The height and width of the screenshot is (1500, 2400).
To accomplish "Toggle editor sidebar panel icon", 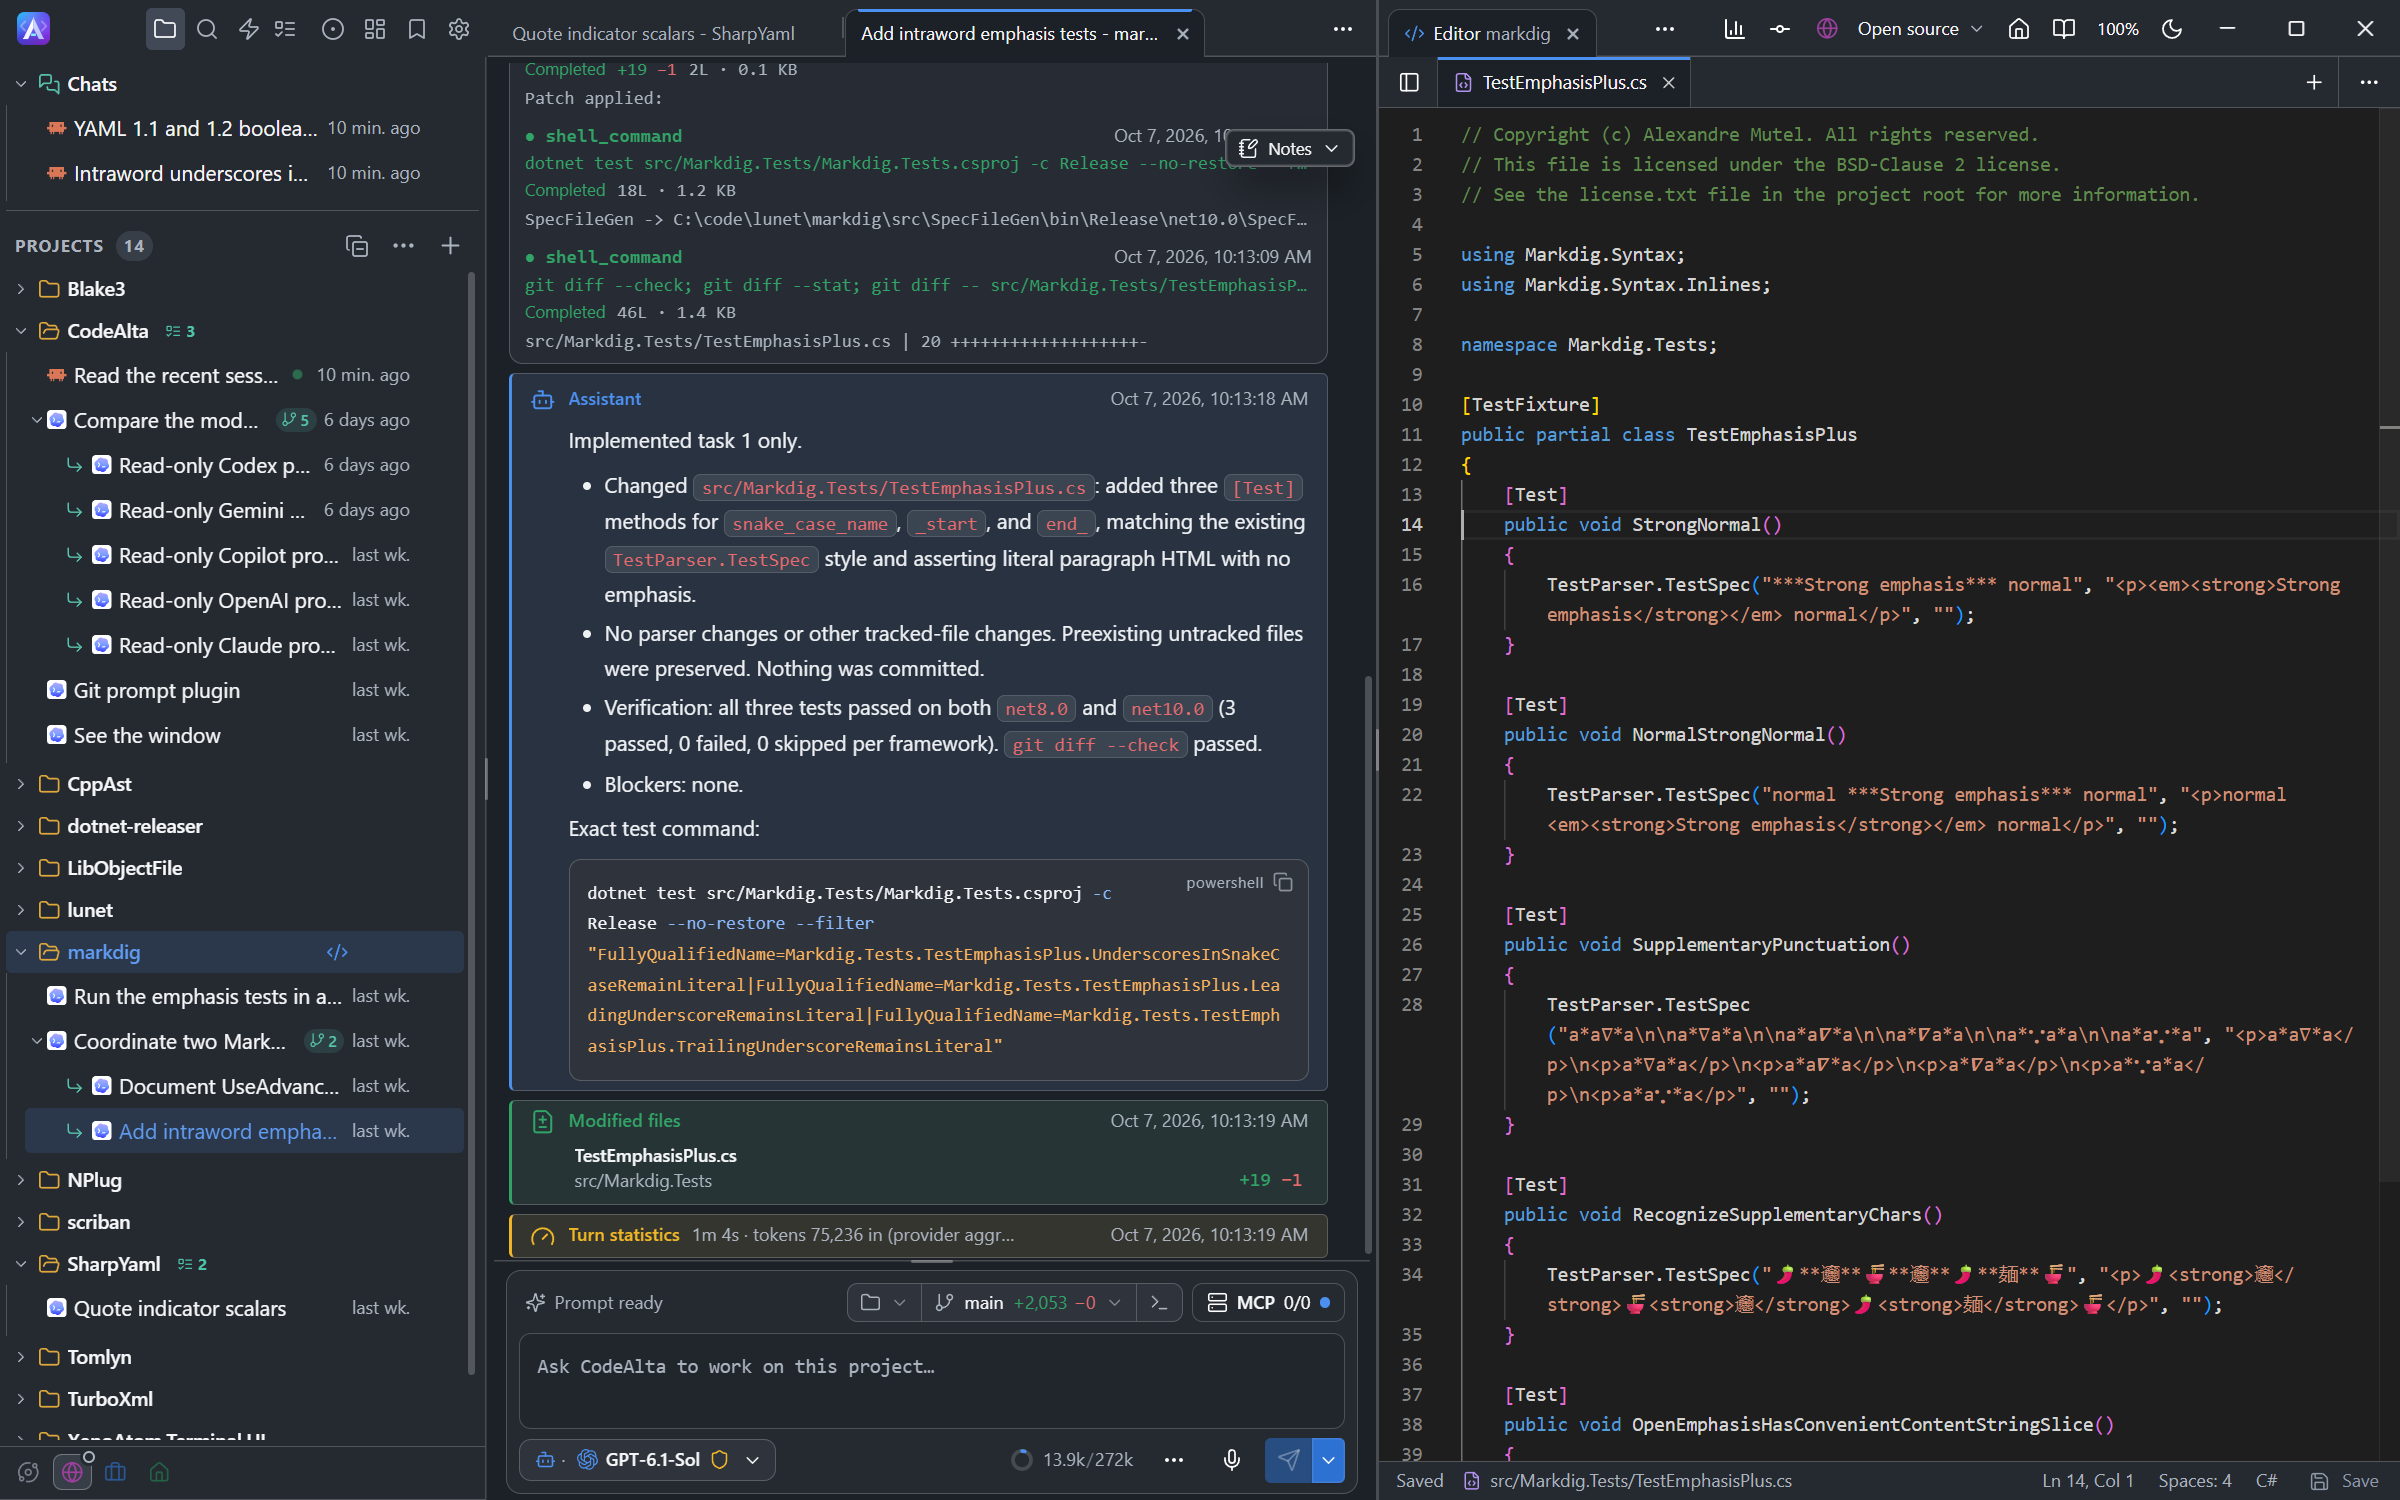I will click(x=1409, y=82).
